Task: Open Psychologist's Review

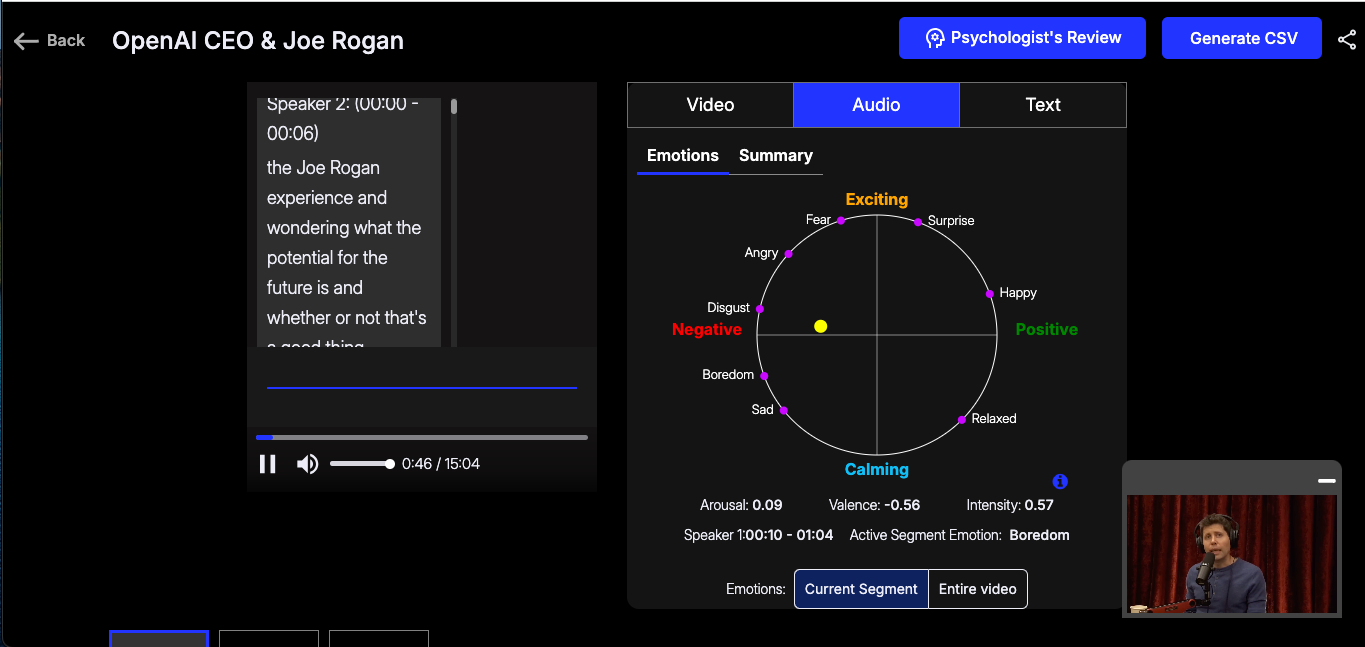Action: (x=1022, y=38)
